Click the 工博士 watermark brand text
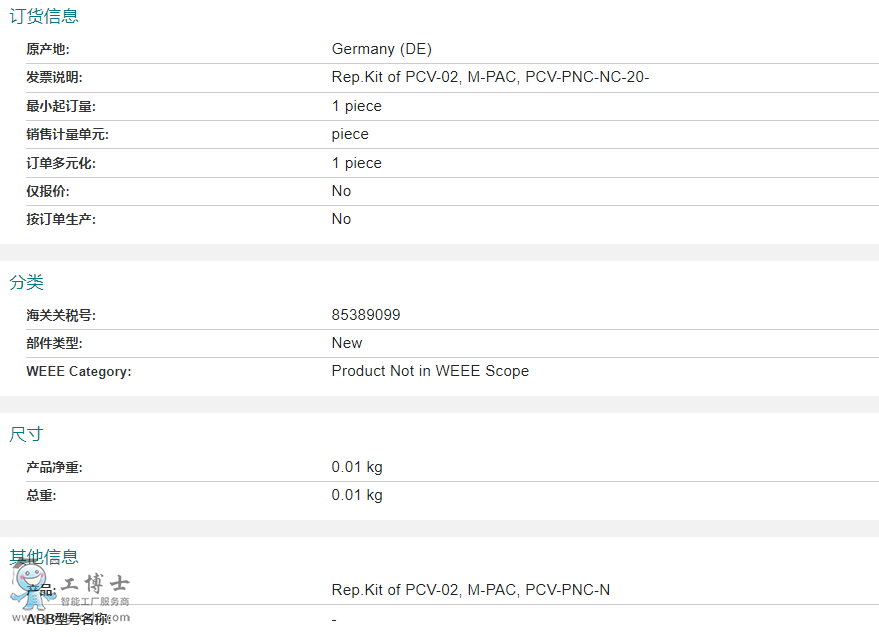This screenshot has width=879, height=637. coord(95,584)
